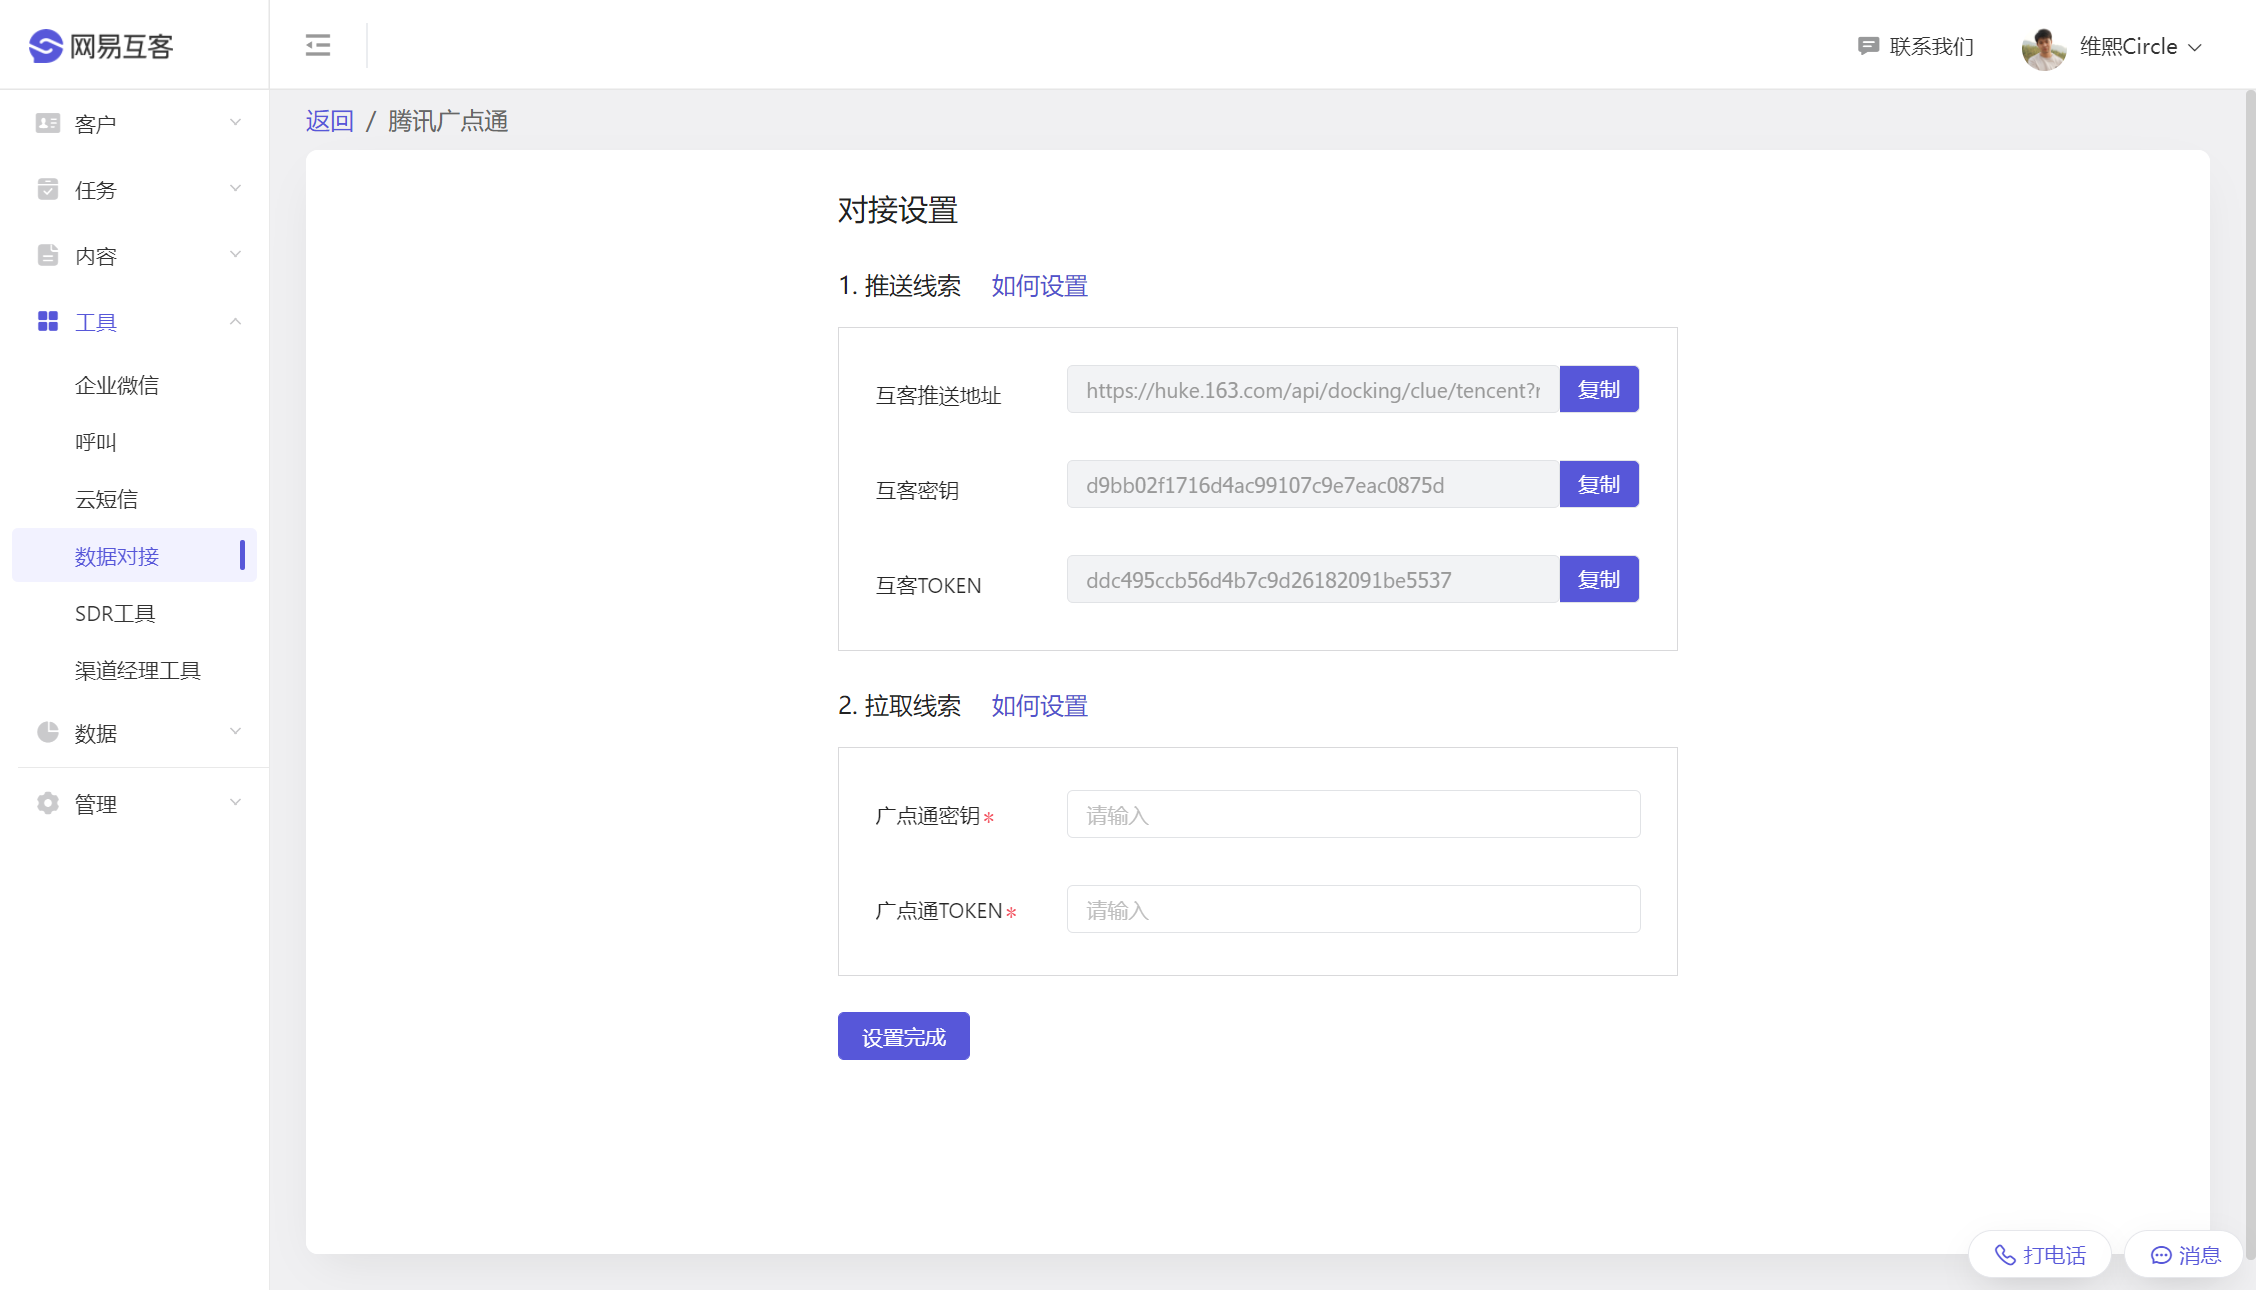Click the user avatar picture
The image size is (2256, 1290).
[2043, 47]
